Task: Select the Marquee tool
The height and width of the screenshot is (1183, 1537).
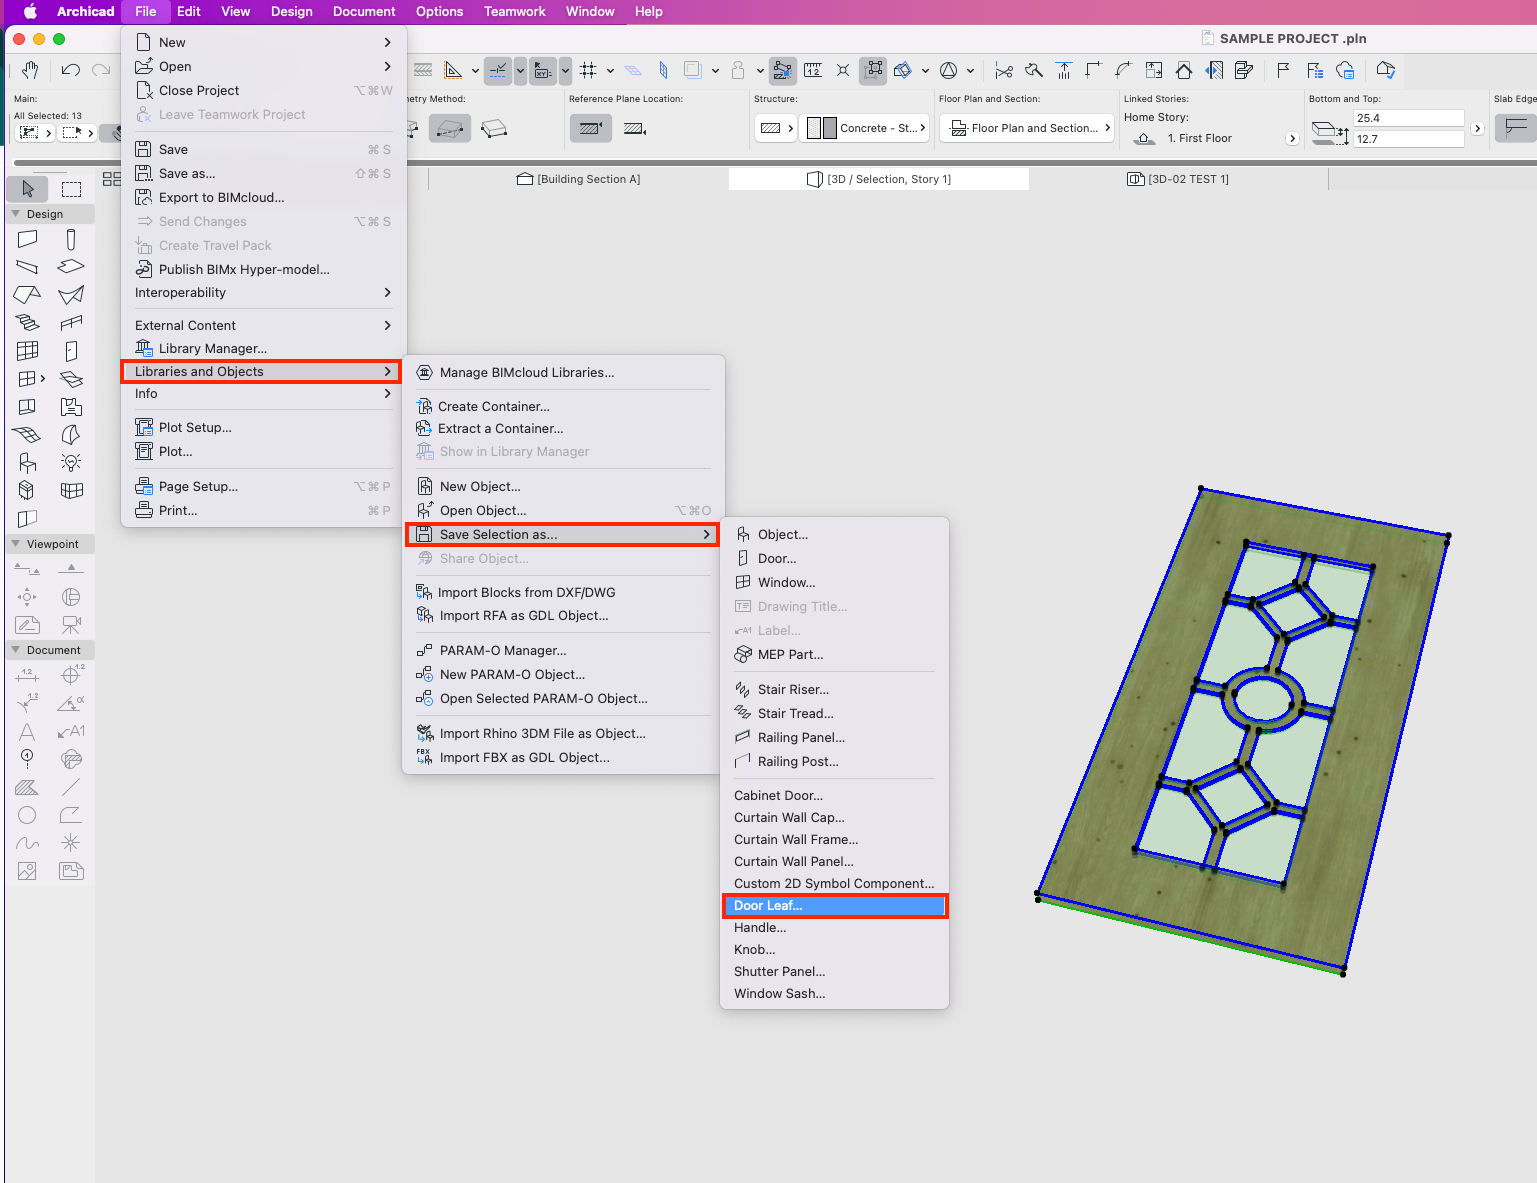Action: coord(71,189)
